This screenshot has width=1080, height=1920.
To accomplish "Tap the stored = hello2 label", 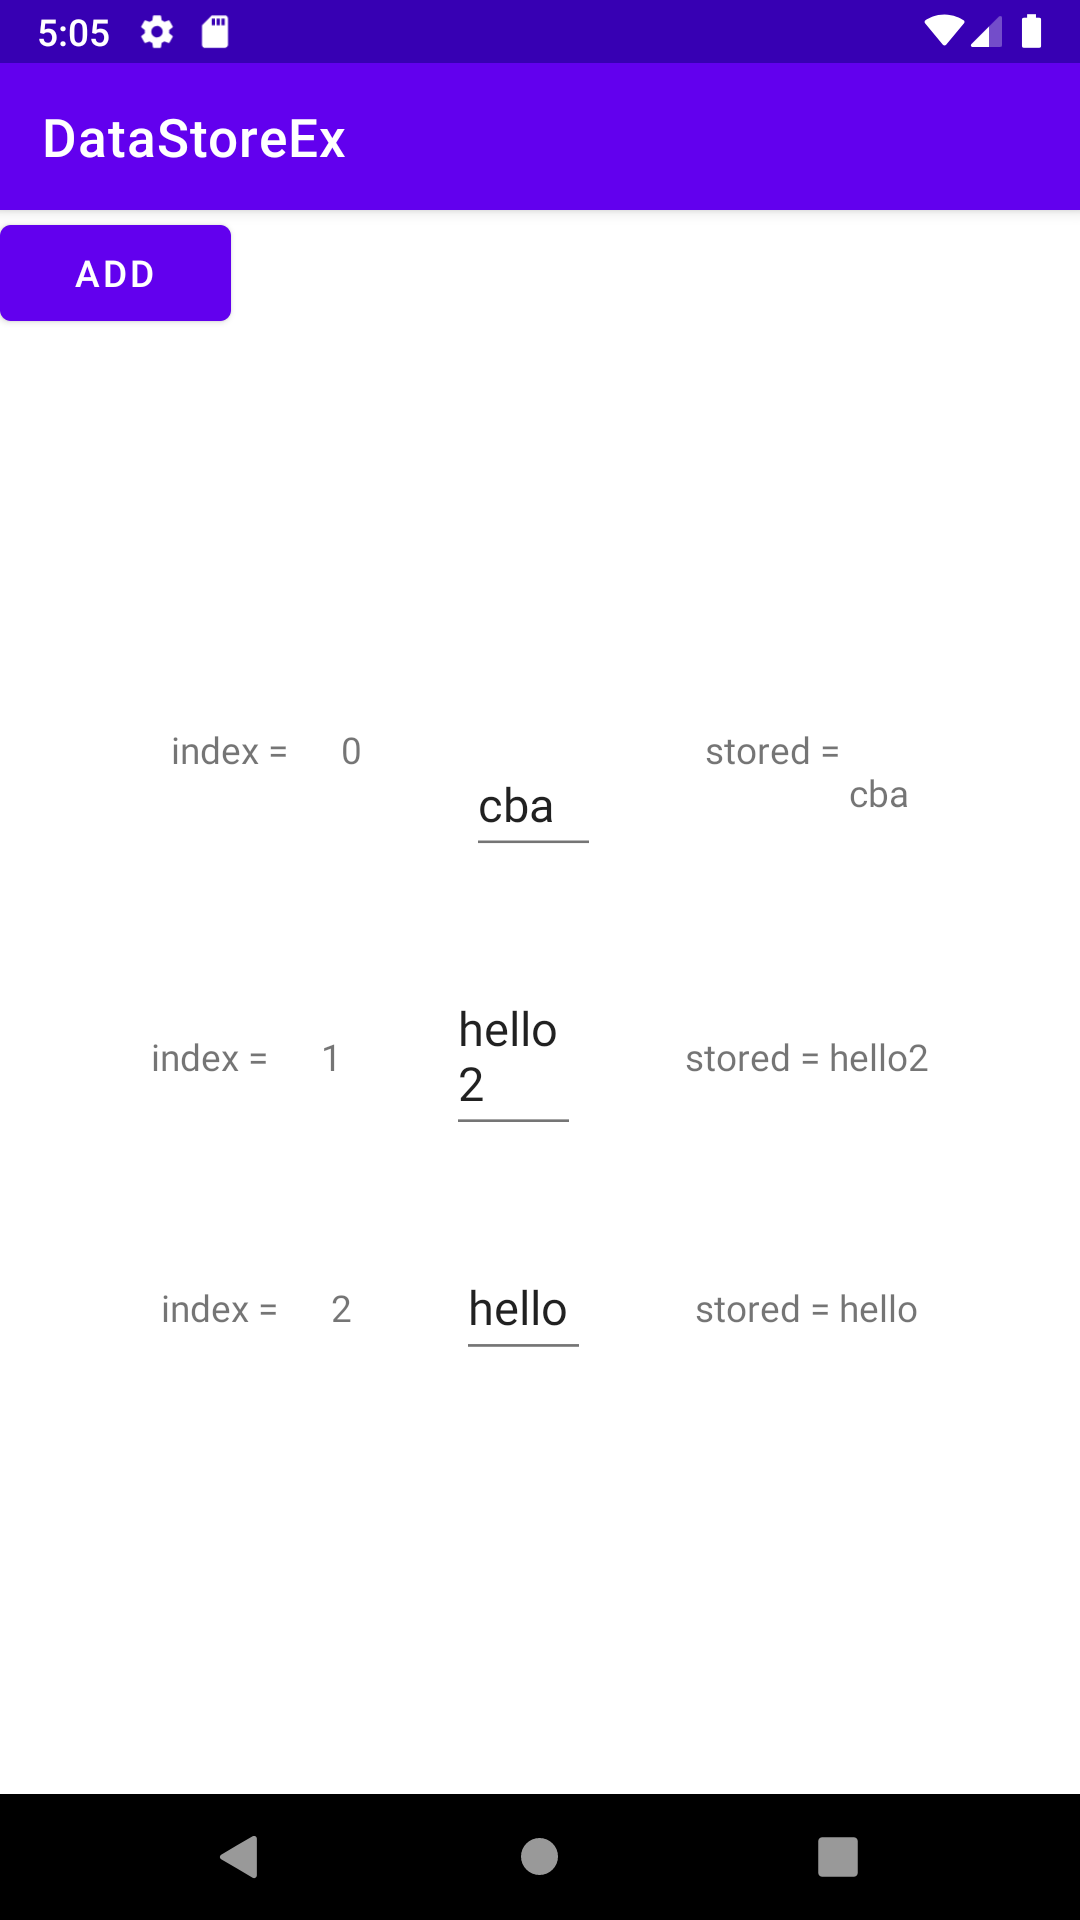I will pos(807,1057).
